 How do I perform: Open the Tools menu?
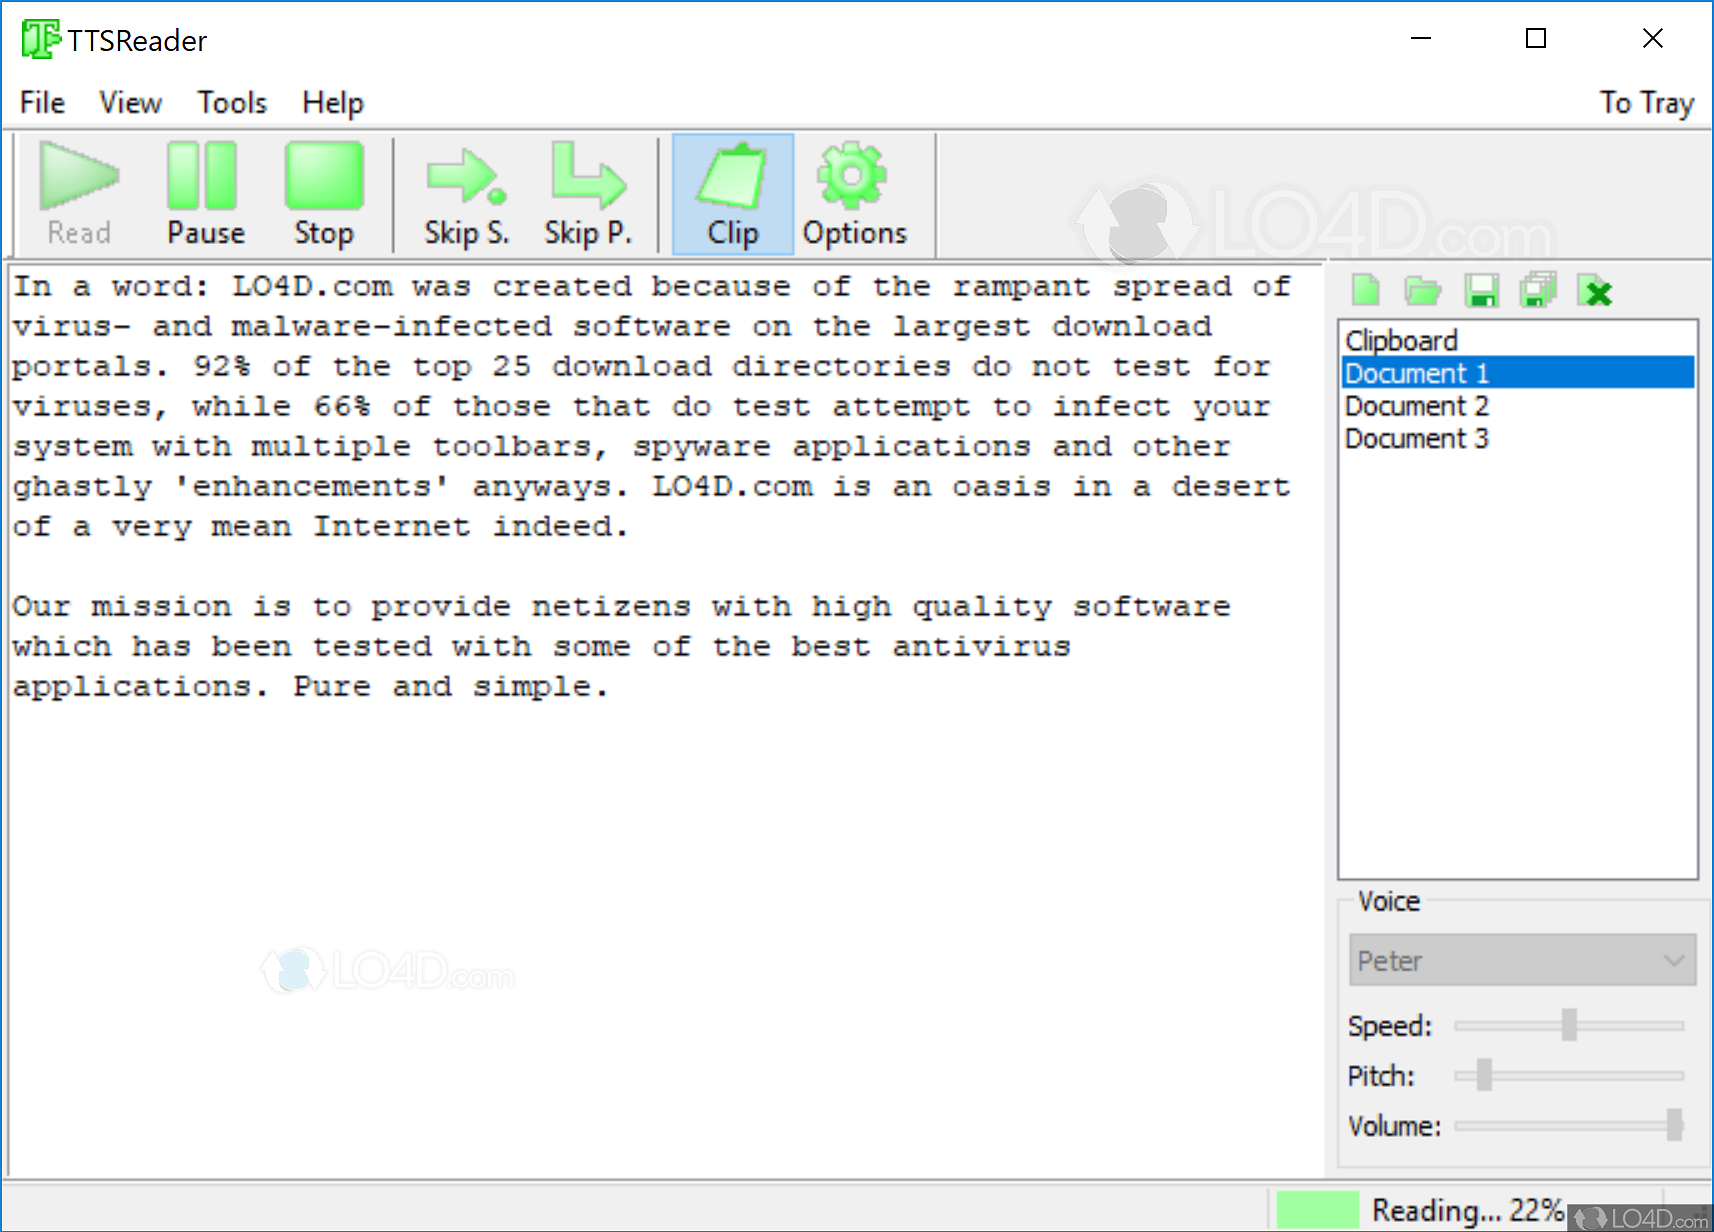[232, 103]
